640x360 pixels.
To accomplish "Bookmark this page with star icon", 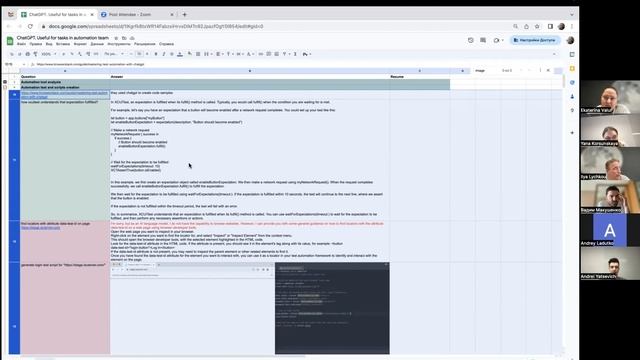I will pos(537,26).
